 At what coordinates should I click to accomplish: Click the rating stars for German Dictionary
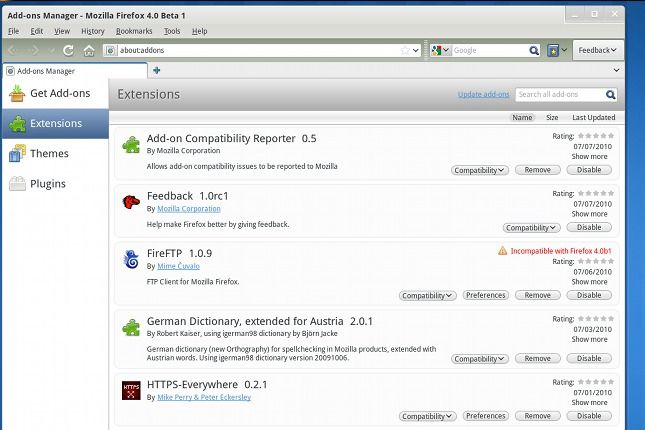(596, 318)
